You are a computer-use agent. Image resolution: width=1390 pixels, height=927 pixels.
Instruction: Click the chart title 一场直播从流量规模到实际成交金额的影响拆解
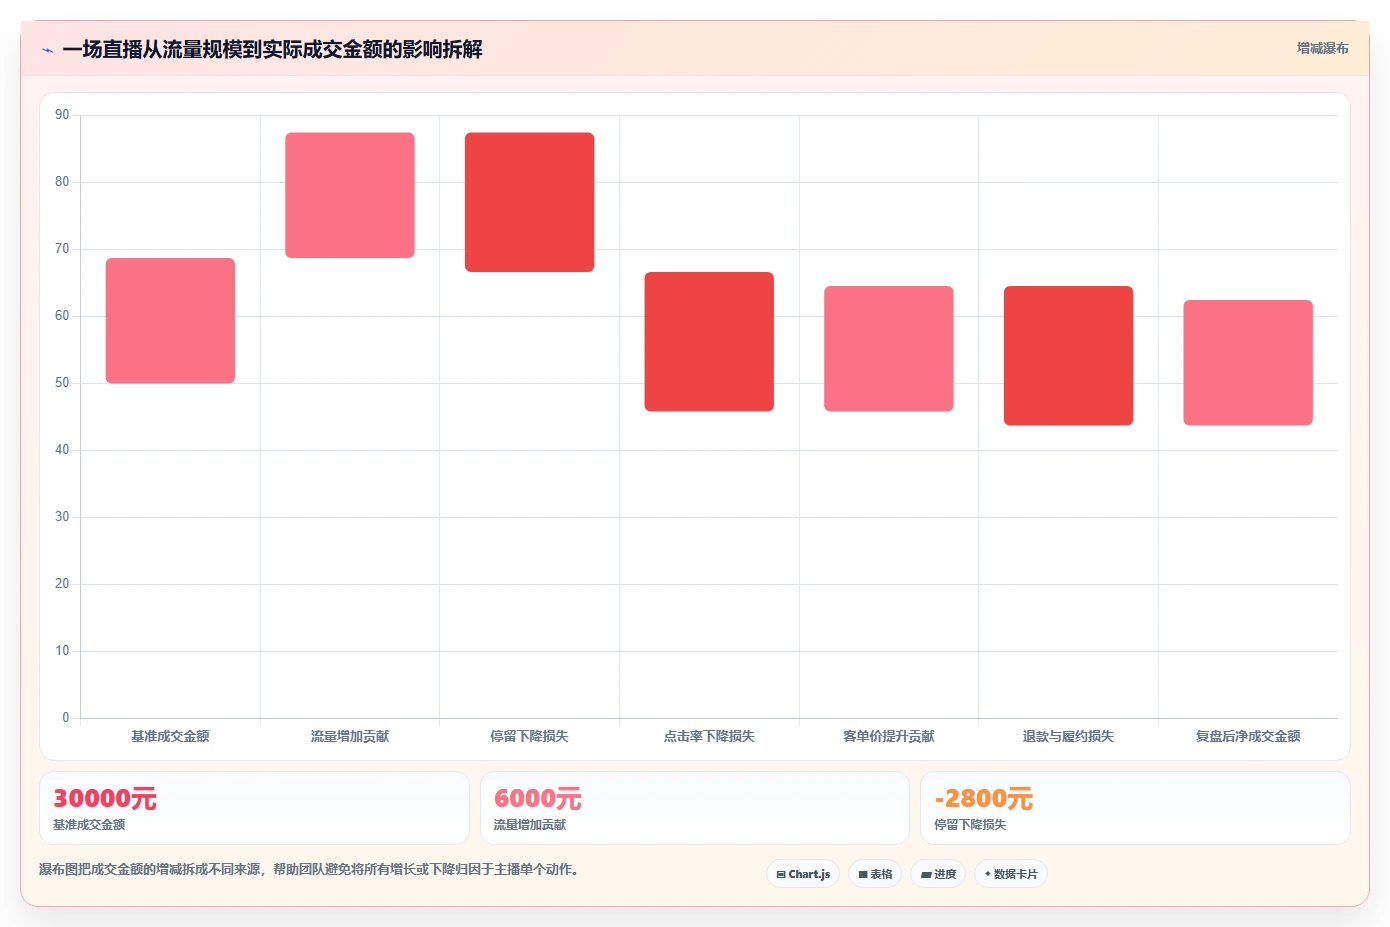point(272,49)
